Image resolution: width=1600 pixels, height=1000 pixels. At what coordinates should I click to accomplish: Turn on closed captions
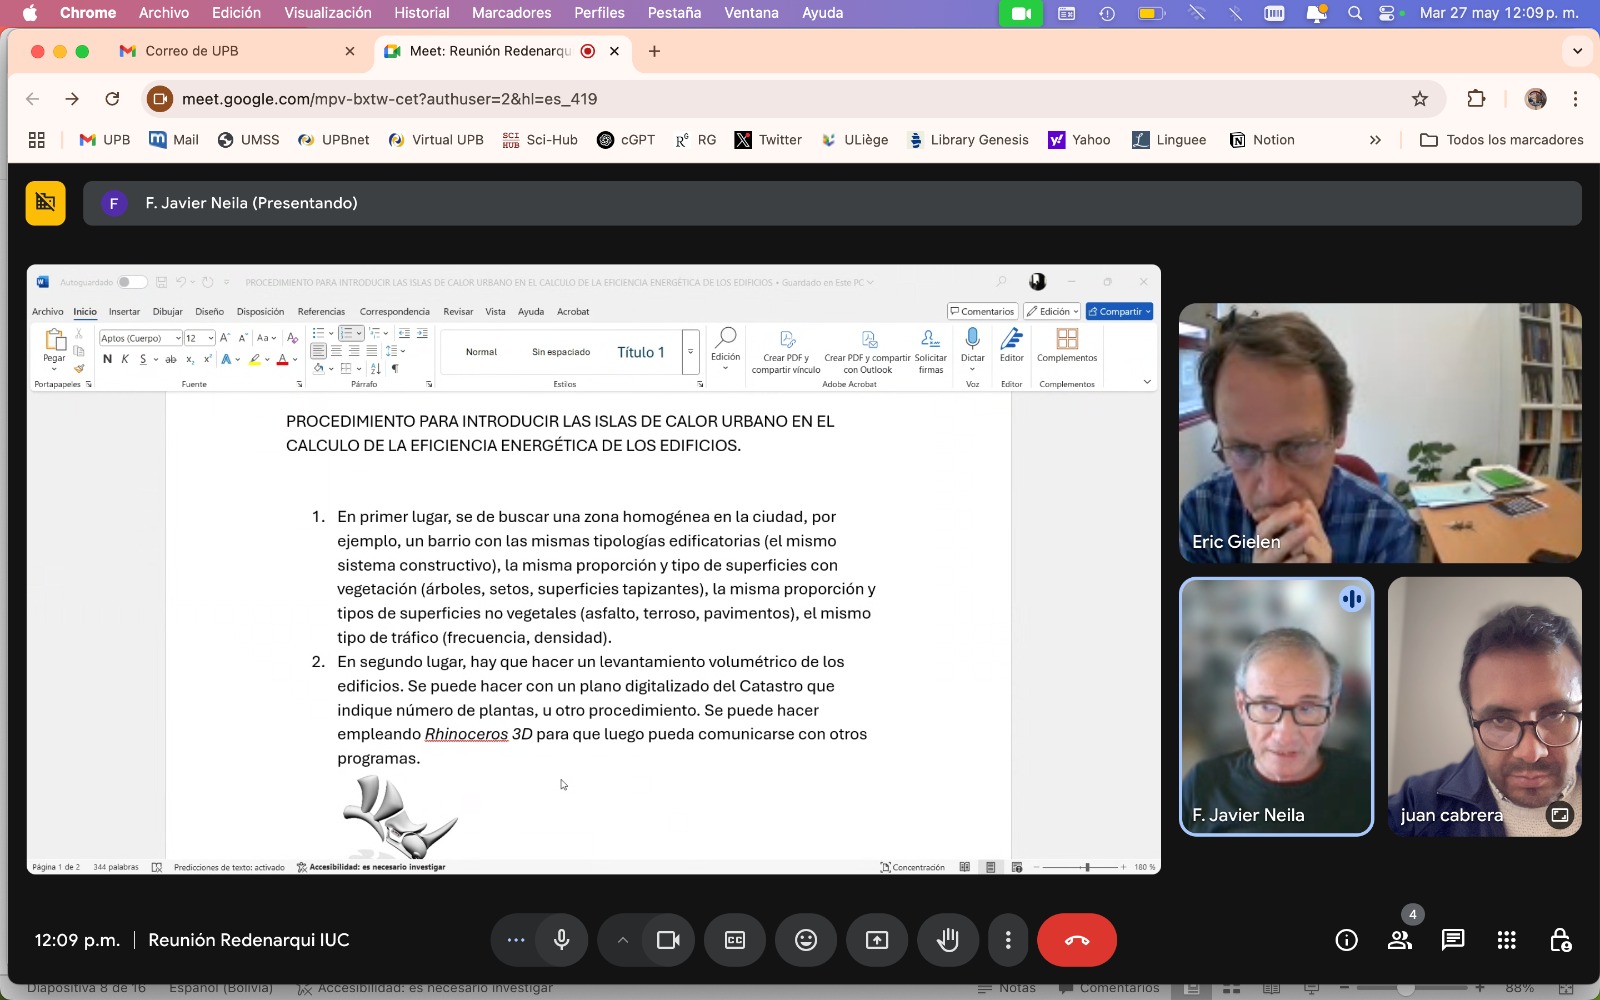tap(735, 940)
